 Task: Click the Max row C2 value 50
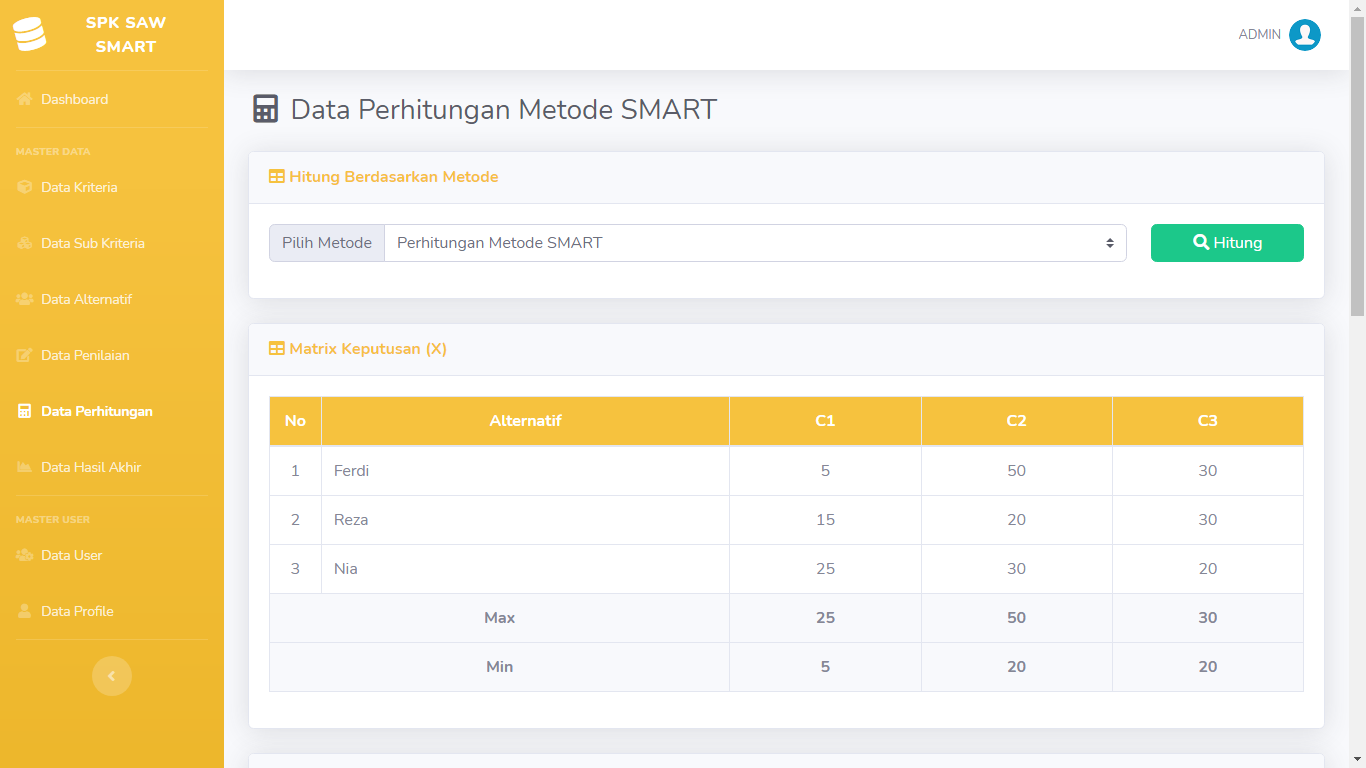(x=1016, y=618)
